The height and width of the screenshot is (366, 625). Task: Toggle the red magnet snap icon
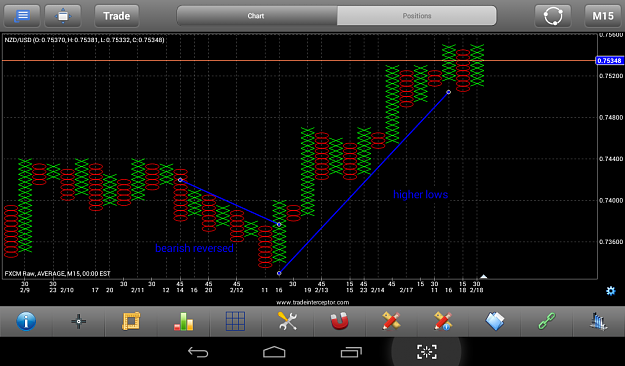340,321
